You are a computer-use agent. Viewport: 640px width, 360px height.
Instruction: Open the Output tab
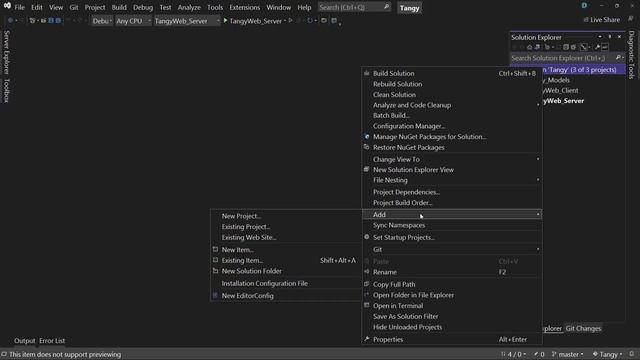(24, 340)
